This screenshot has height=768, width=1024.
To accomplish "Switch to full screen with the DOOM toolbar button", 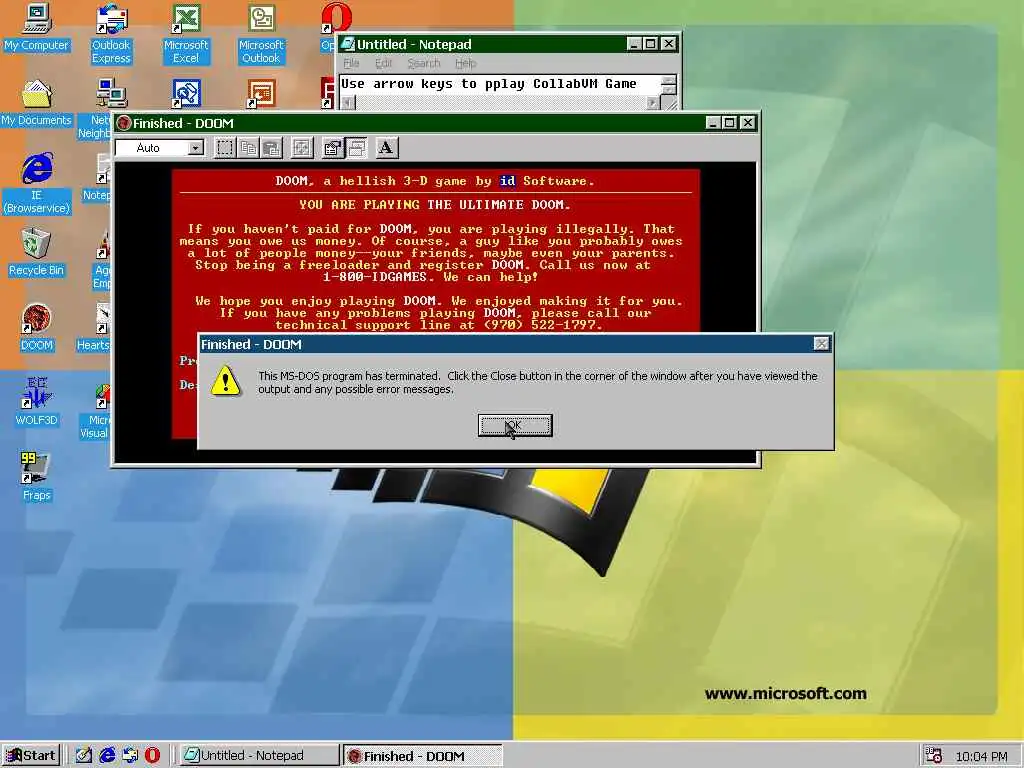I will coord(302,148).
